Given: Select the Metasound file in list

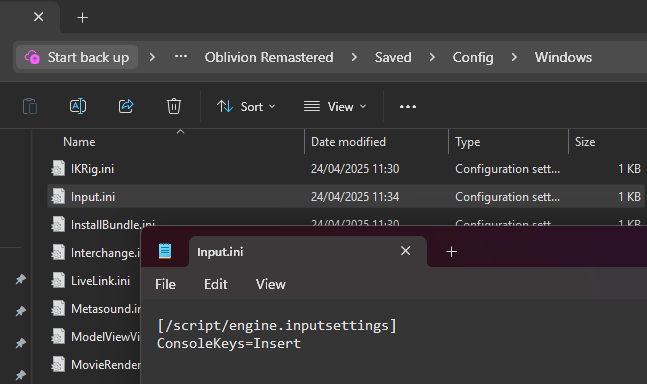Looking at the screenshot, I should click(x=105, y=309).
